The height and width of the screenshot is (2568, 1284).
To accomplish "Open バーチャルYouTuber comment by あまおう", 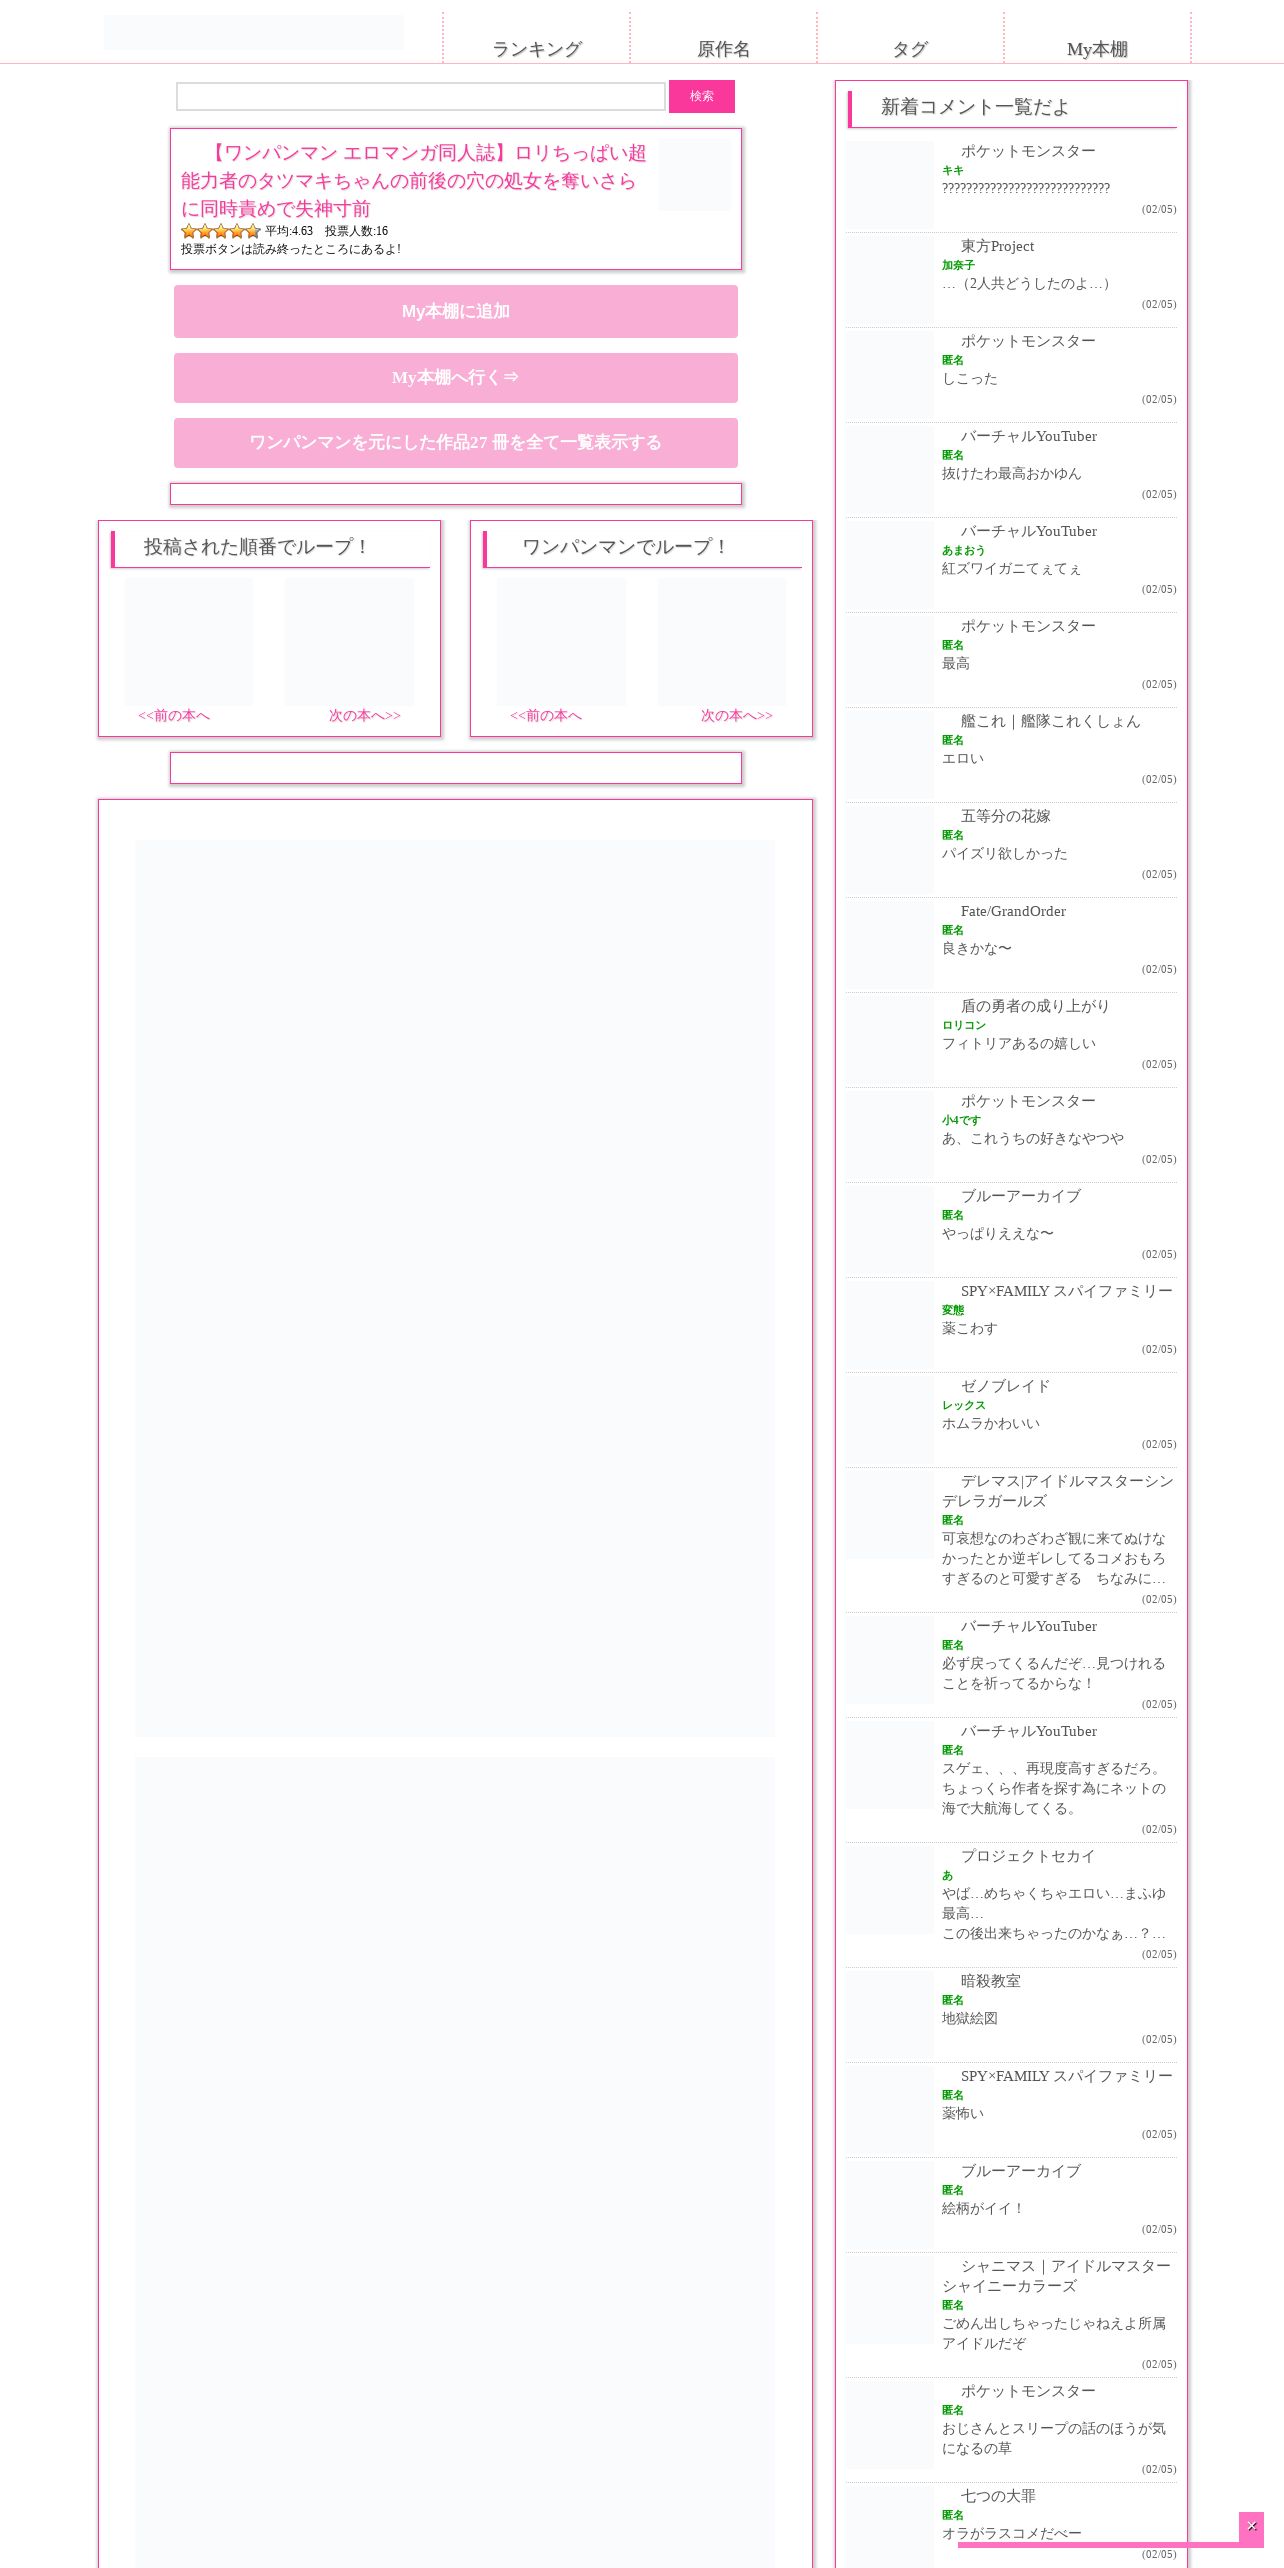I will (x=1011, y=565).
